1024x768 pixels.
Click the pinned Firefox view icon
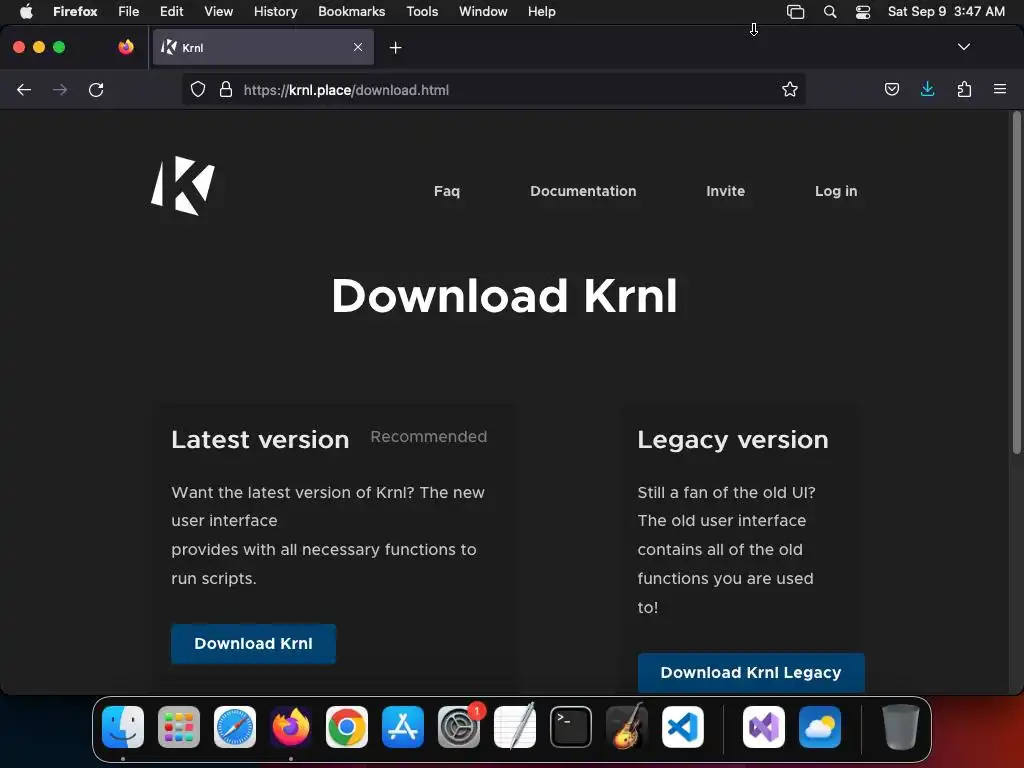pyautogui.click(x=125, y=47)
